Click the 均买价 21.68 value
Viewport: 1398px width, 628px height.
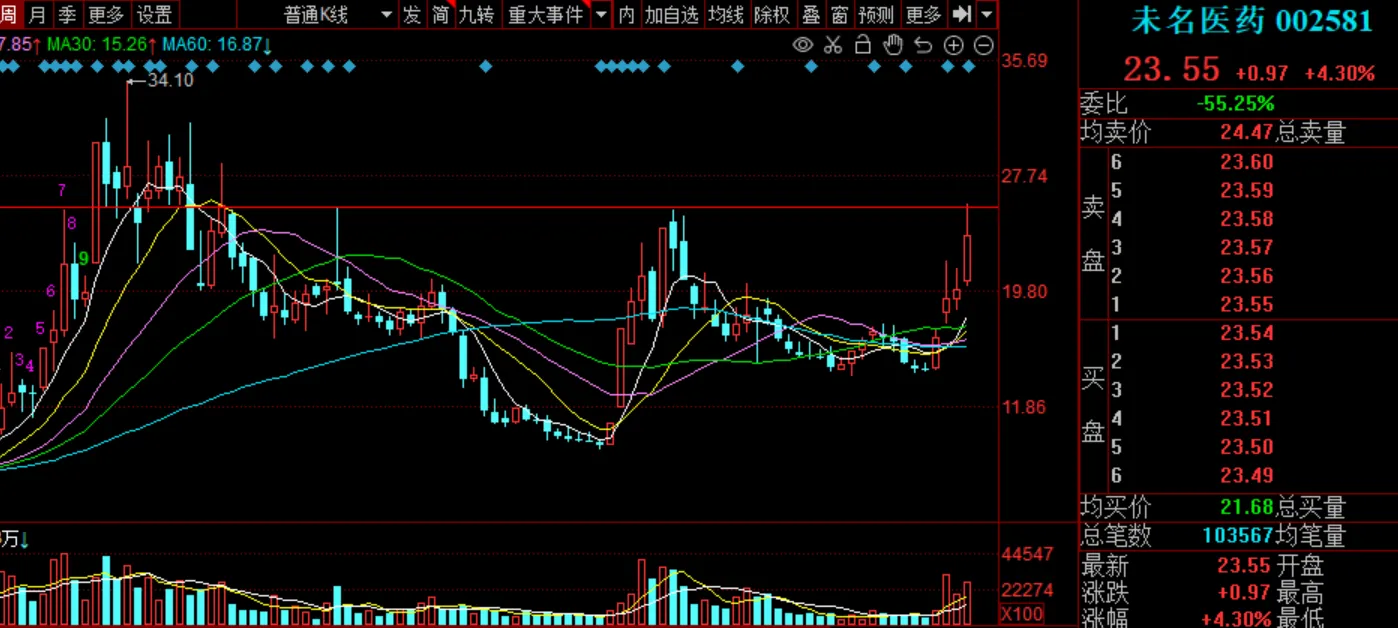coord(1246,507)
